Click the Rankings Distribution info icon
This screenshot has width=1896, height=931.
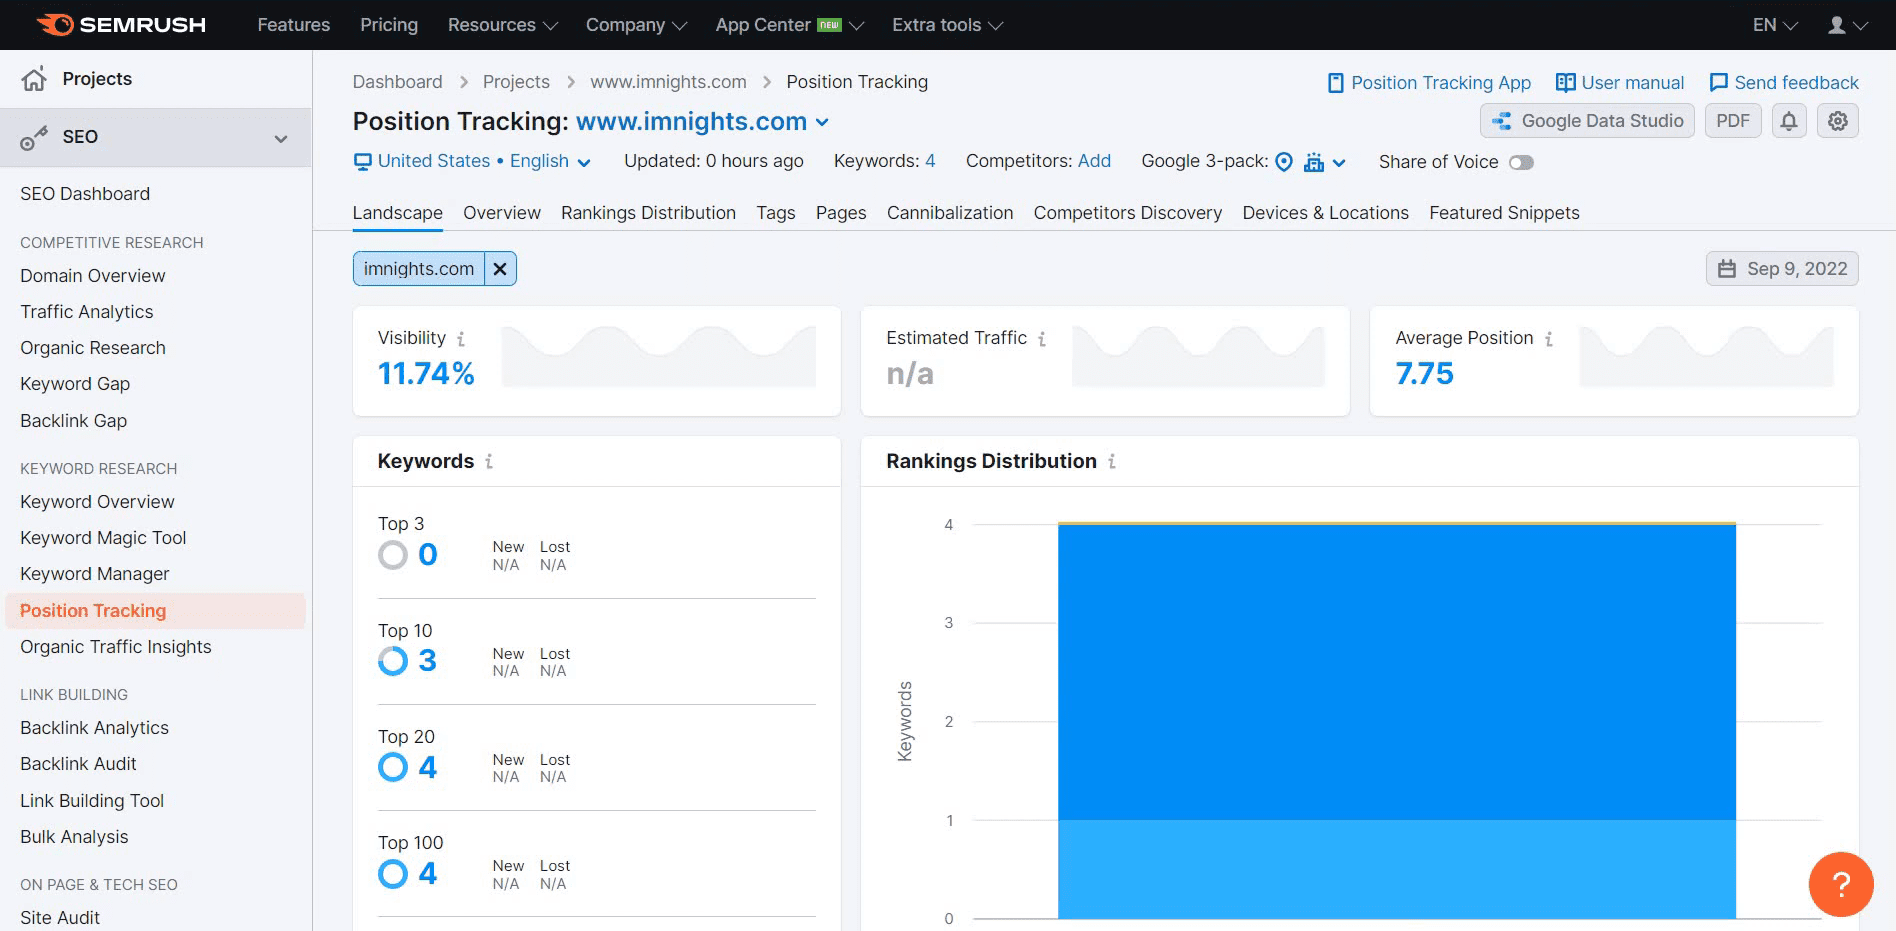point(1112,462)
